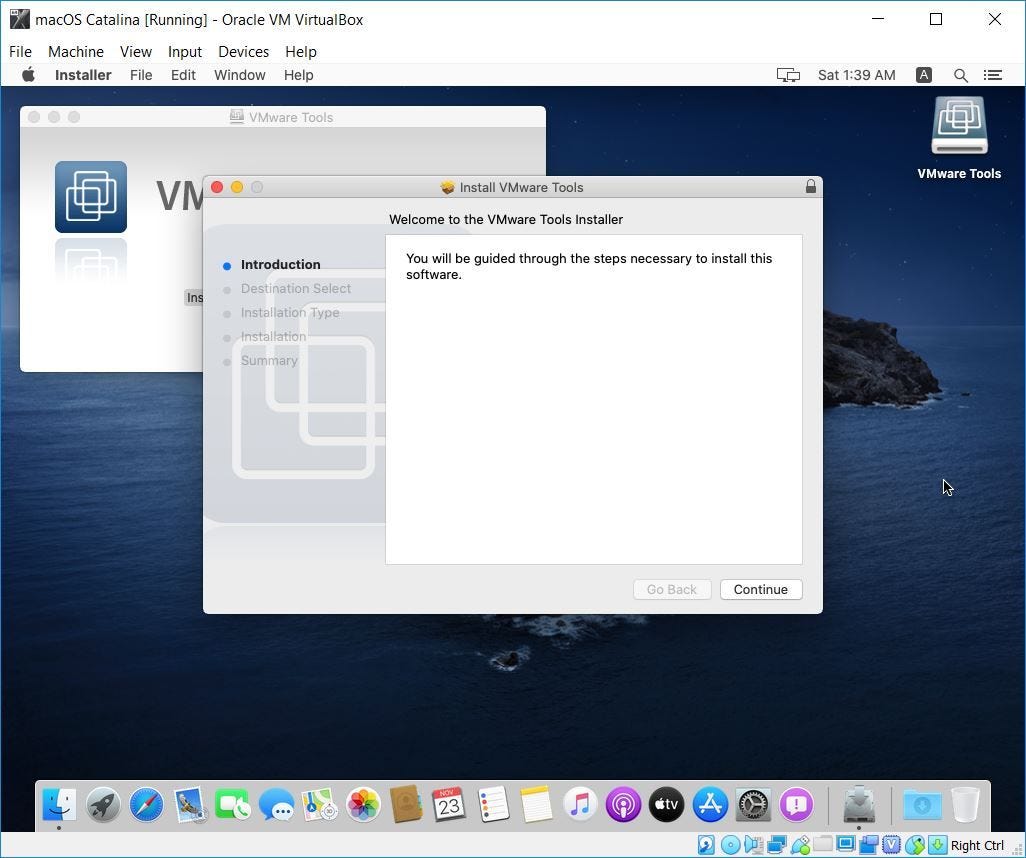Click the disabled Go Back button
Viewport: 1026px width, 858px height.
point(672,589)
